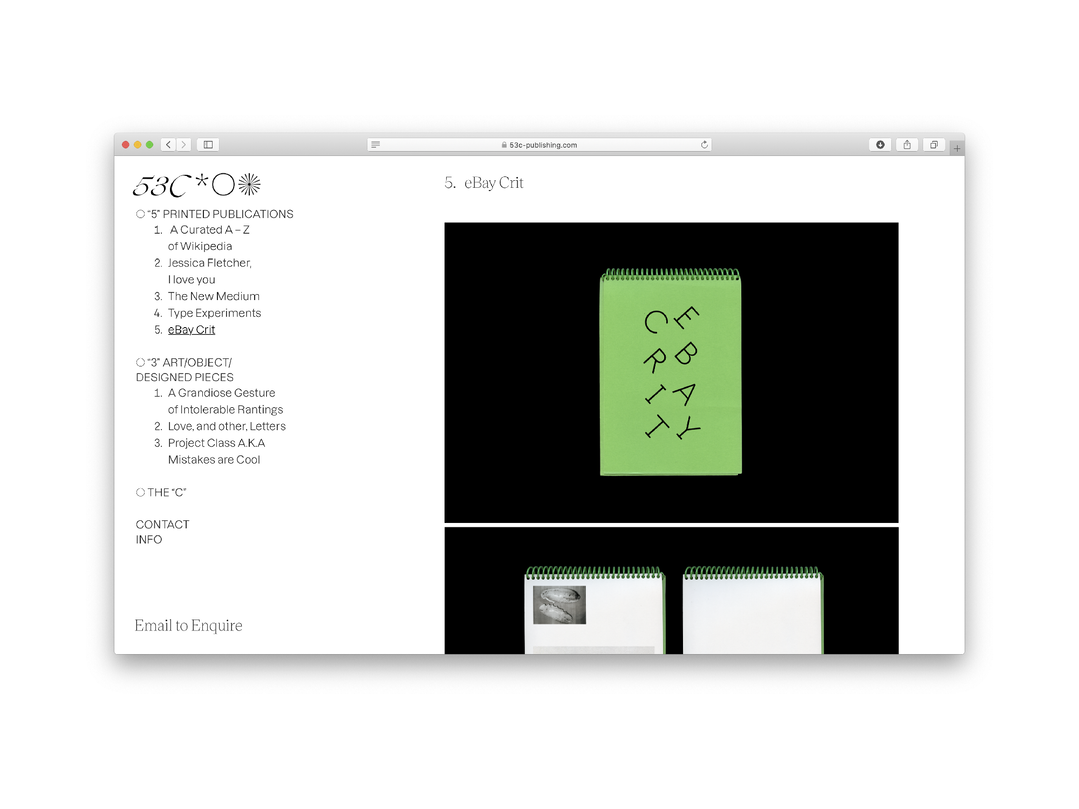Open A Grandiose Gesture of Intolerable Rantings
The width and height of the screenshot is (1079, 809).
point(226,401)
